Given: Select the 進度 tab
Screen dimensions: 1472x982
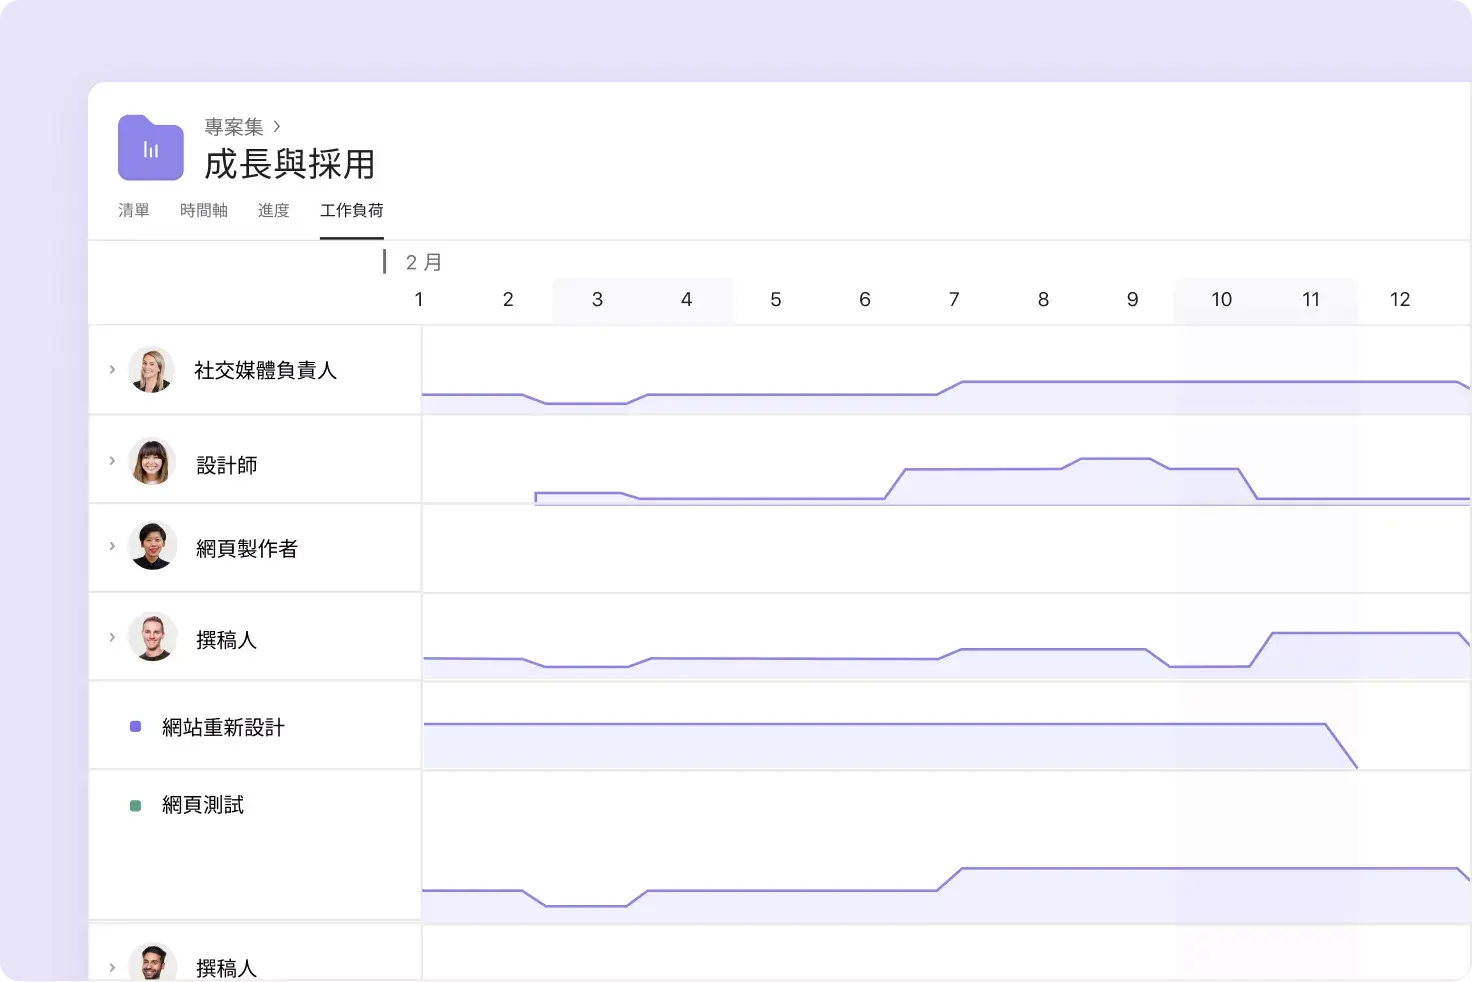Looking at the screenshot, I should tap(273, 210).
